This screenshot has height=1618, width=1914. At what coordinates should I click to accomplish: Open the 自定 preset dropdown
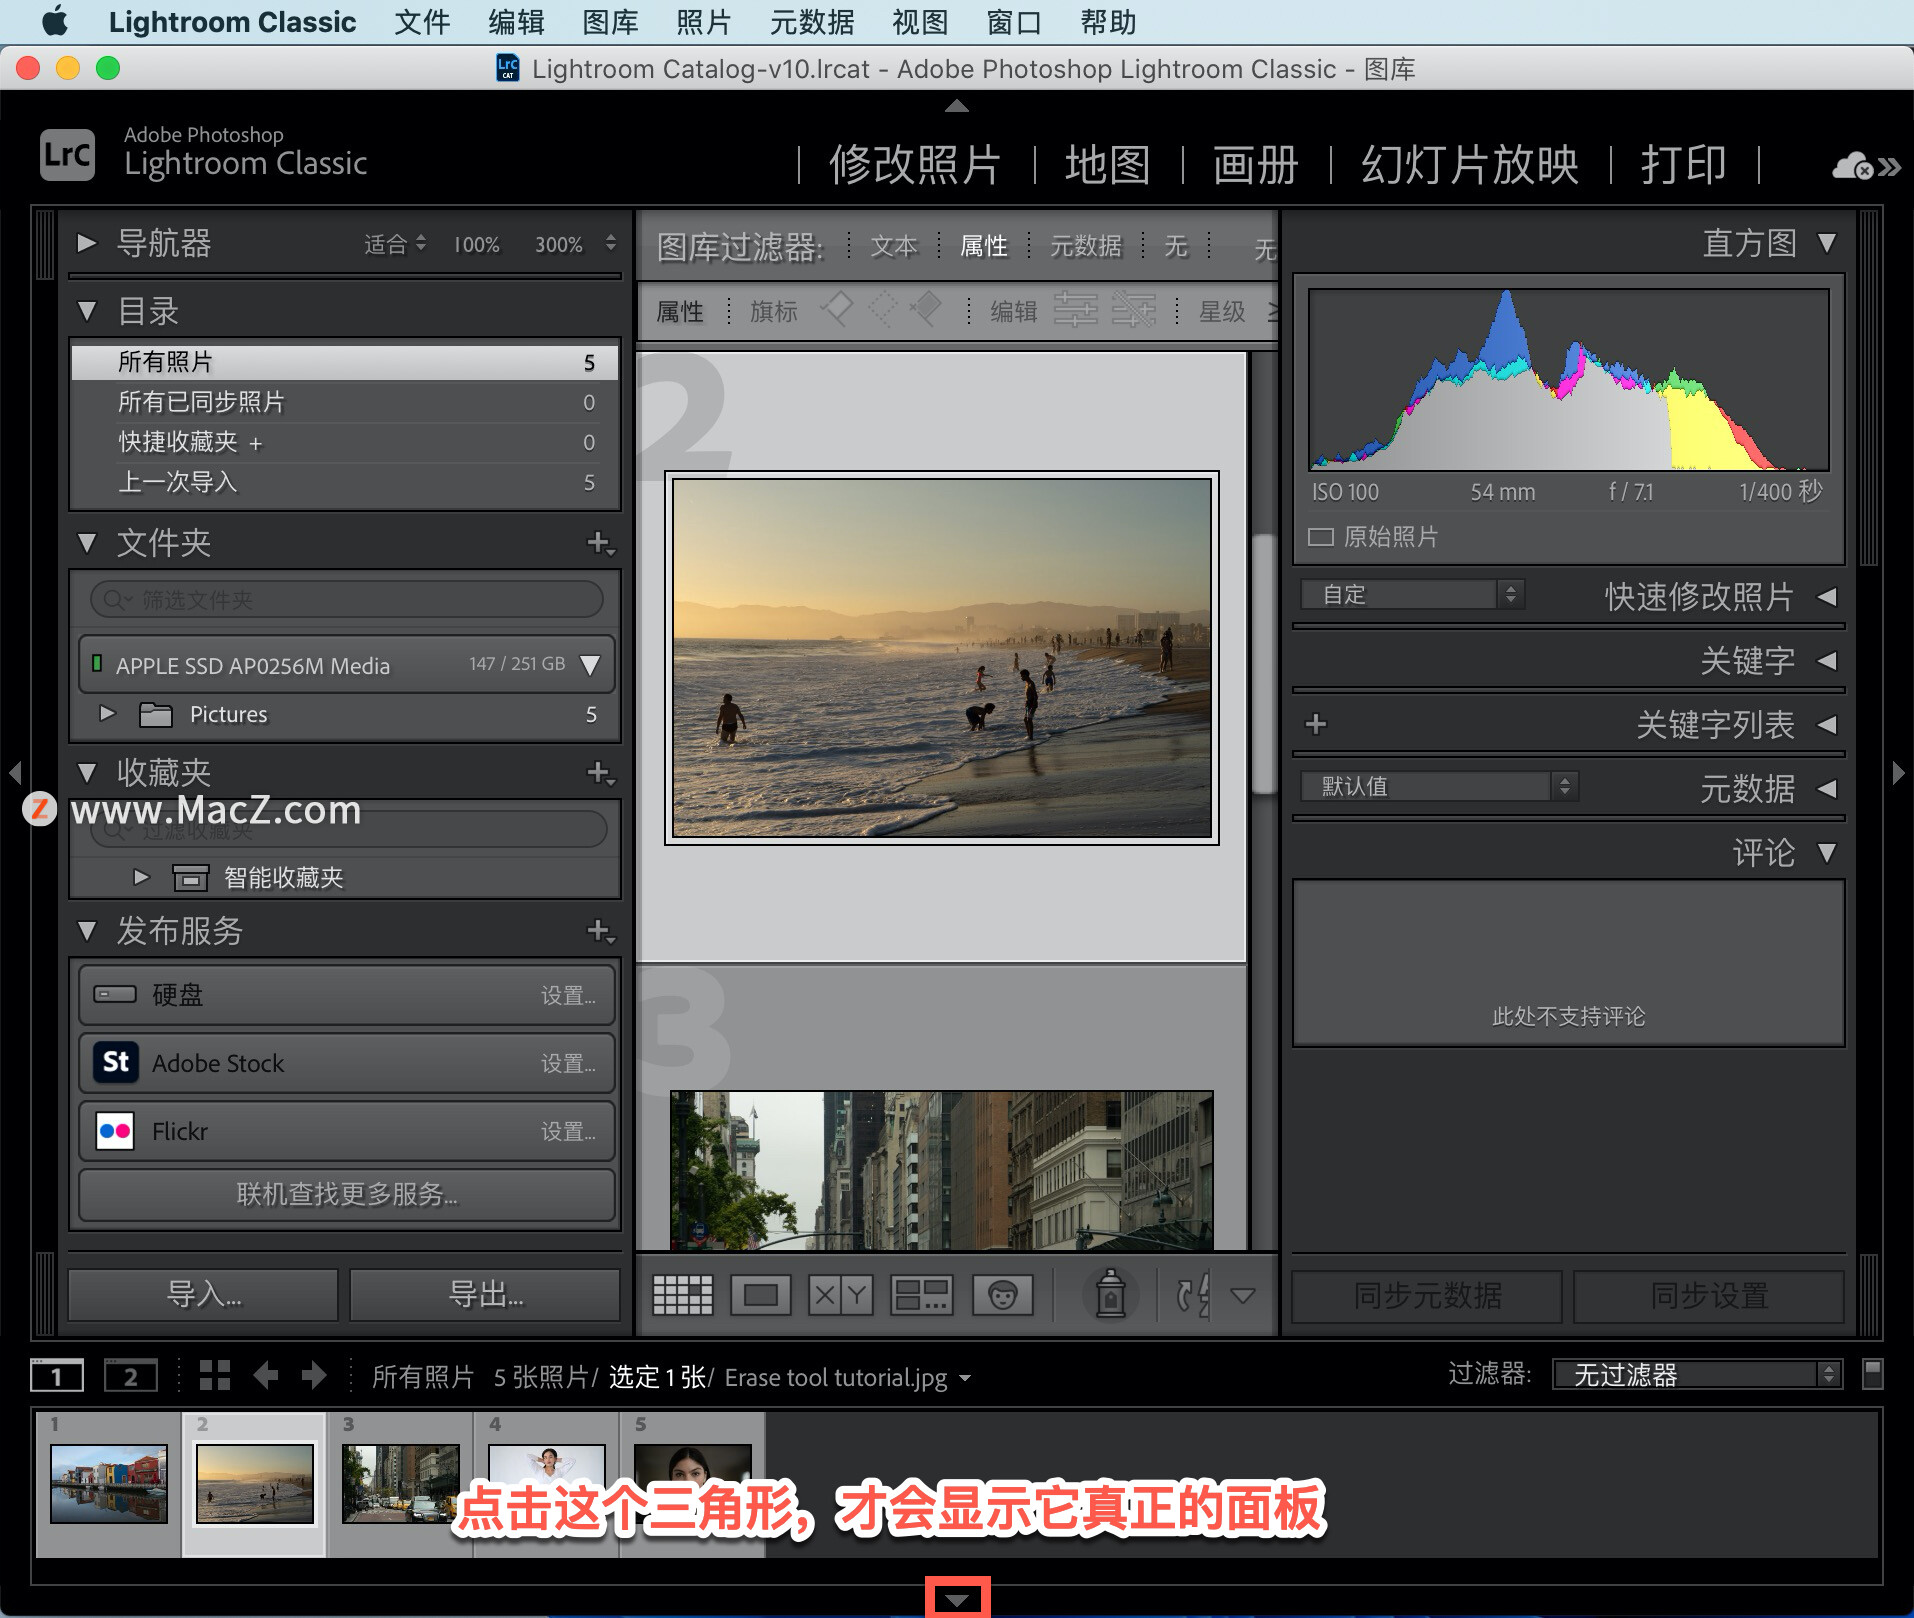click(1412, 595)
